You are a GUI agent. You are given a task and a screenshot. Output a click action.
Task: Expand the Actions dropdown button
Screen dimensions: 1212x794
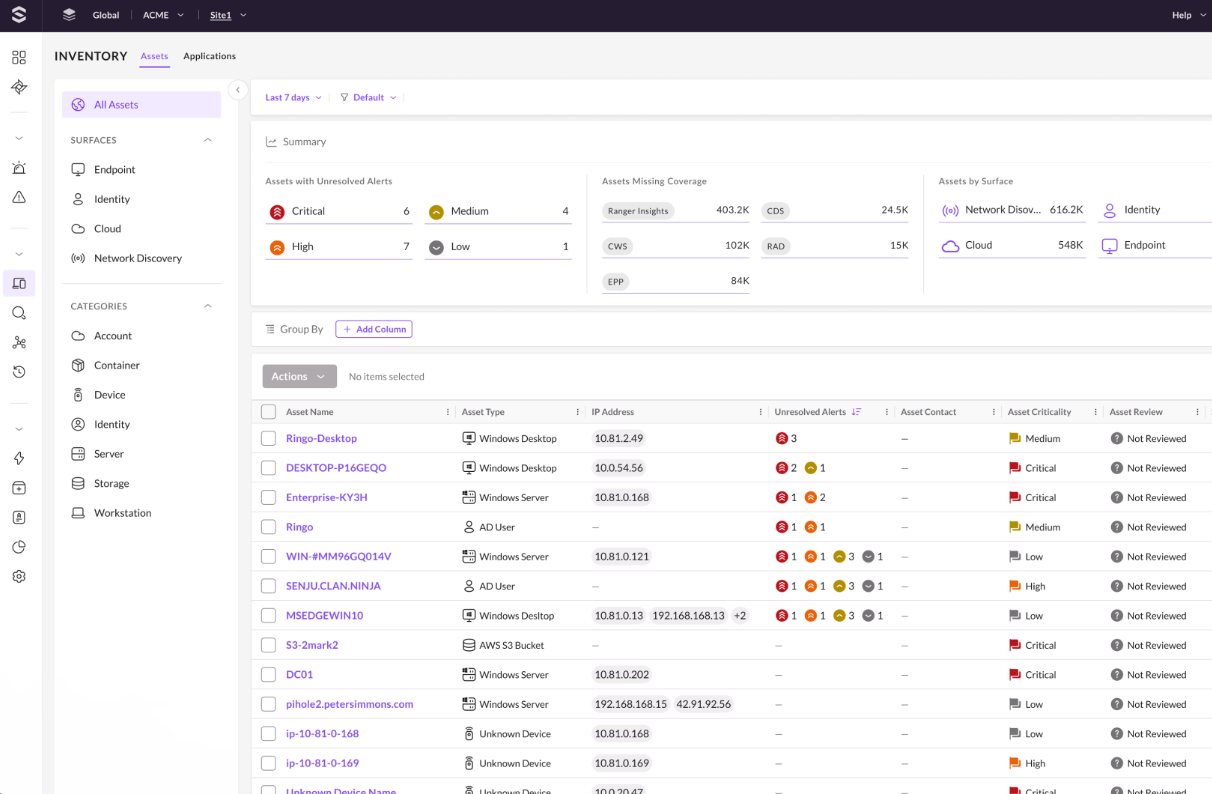pyautogui.click(x=299, y=377)
